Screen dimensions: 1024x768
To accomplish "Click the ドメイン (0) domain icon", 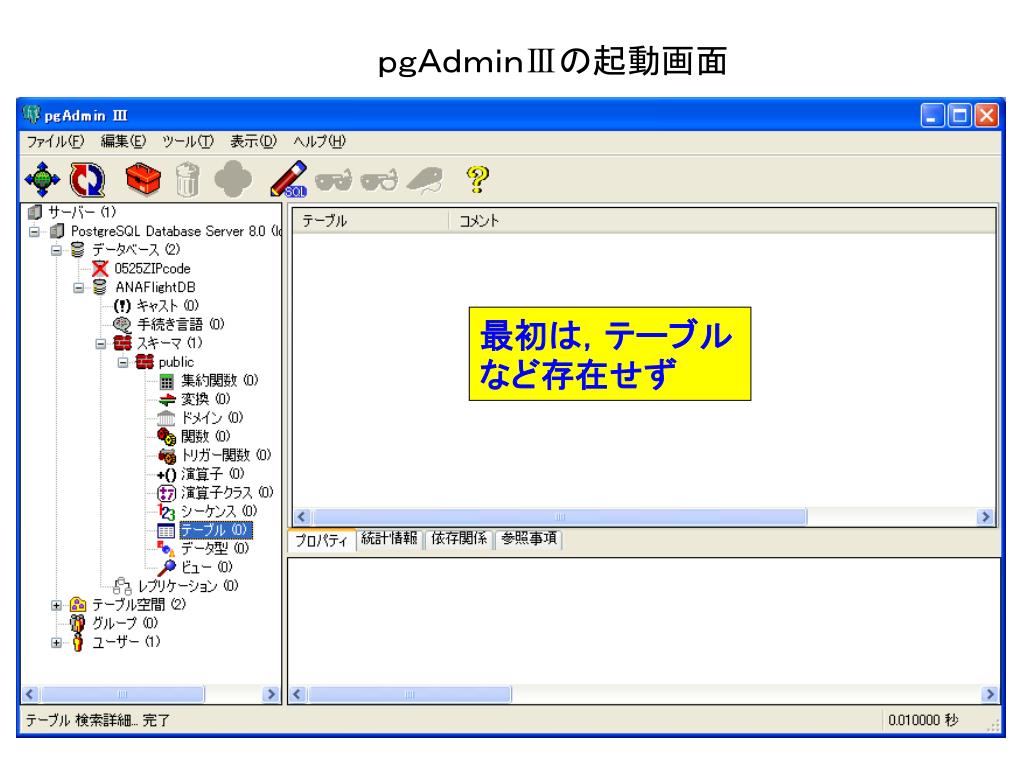I will 167,418.
